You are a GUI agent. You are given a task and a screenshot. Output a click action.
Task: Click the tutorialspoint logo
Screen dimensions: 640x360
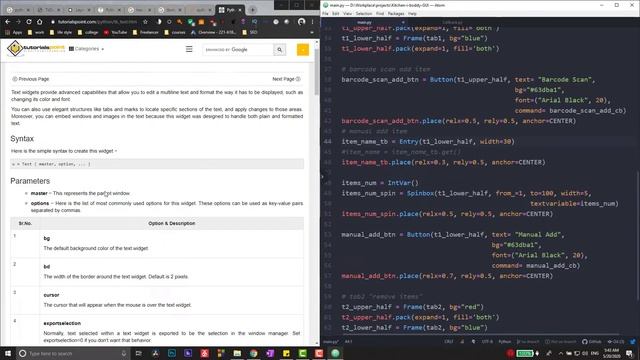tap(36, 49)
